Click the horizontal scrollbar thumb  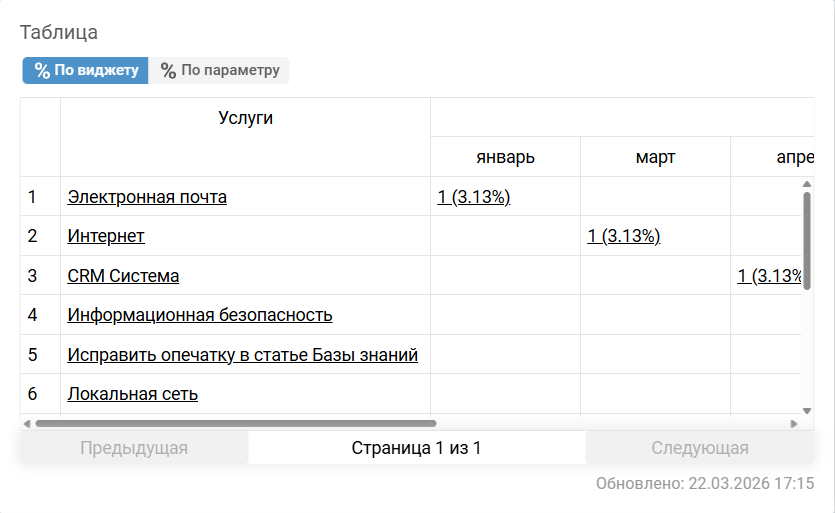click(x=235, y=424)
